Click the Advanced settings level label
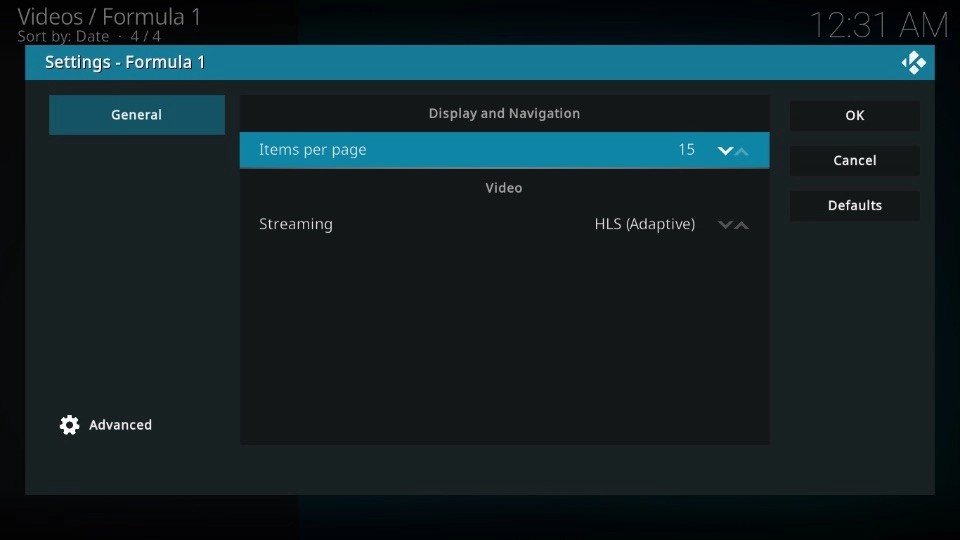This screenshot has width=960, height=540. pyautogui.click(x=121, y=425)
